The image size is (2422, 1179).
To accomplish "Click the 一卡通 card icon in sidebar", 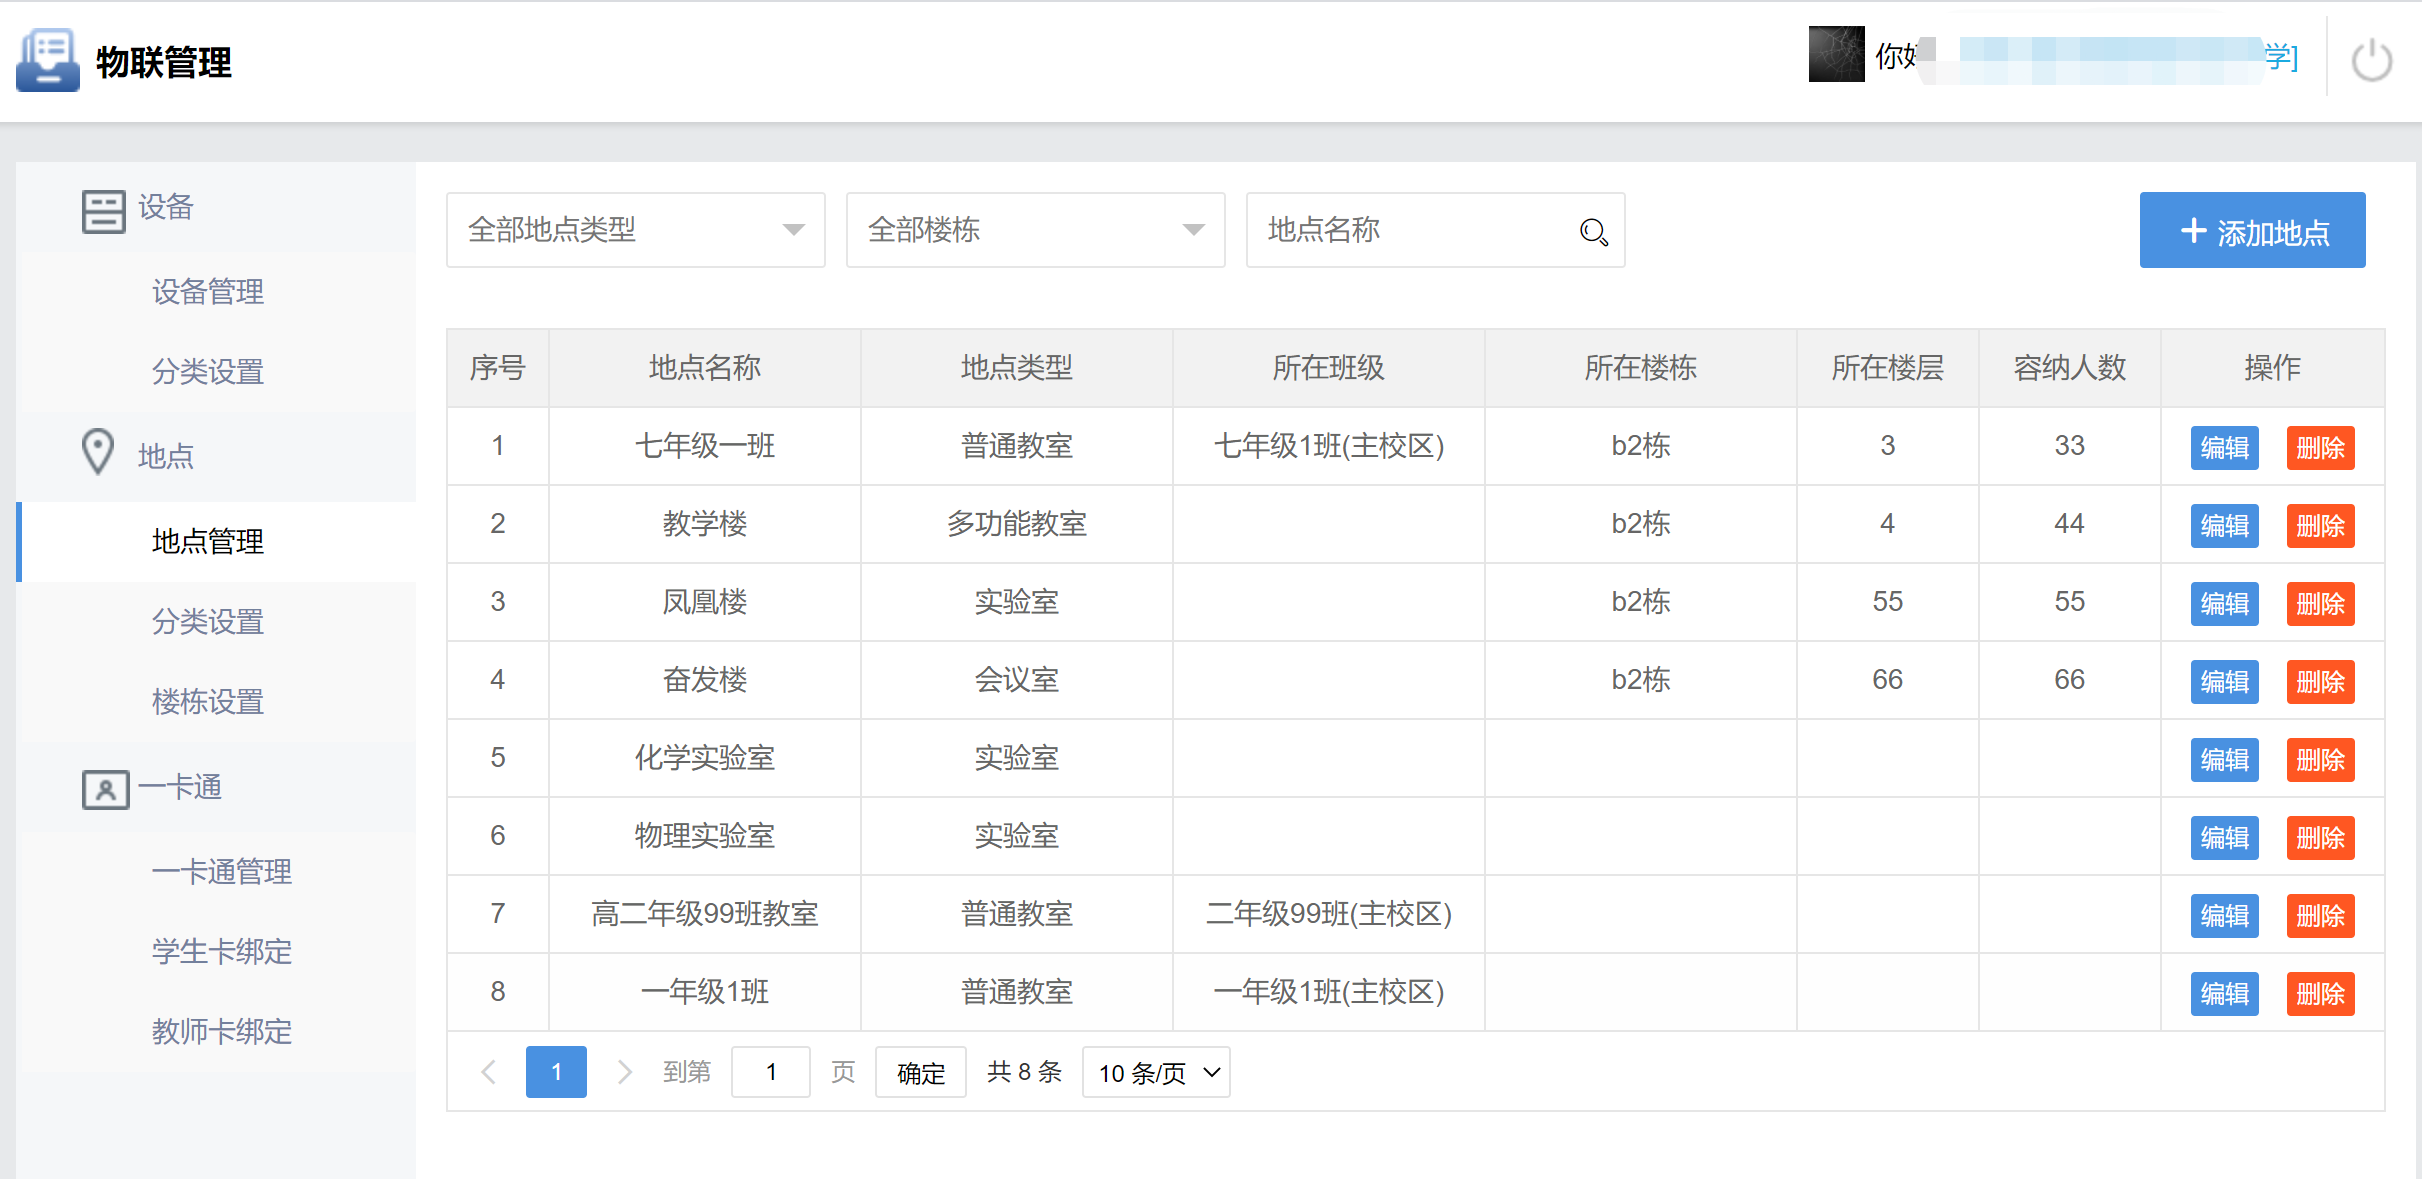I will (105, 789).
